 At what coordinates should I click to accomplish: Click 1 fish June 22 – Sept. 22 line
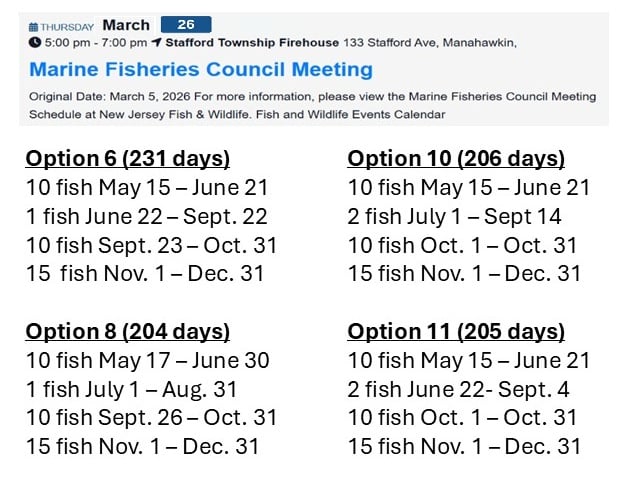click(x=147, y=217)
